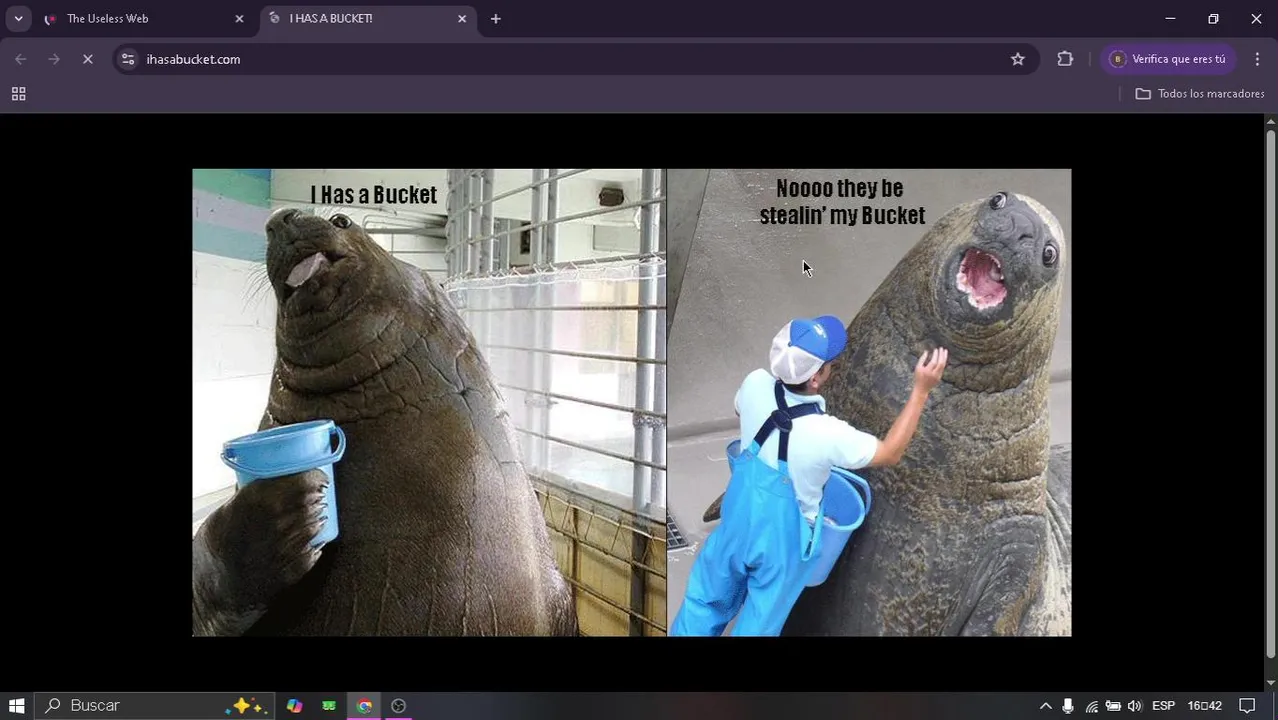This screenshot has width=1278, height=720.
Task: Open the Windows Start menu
Action: tap(17, 706)
